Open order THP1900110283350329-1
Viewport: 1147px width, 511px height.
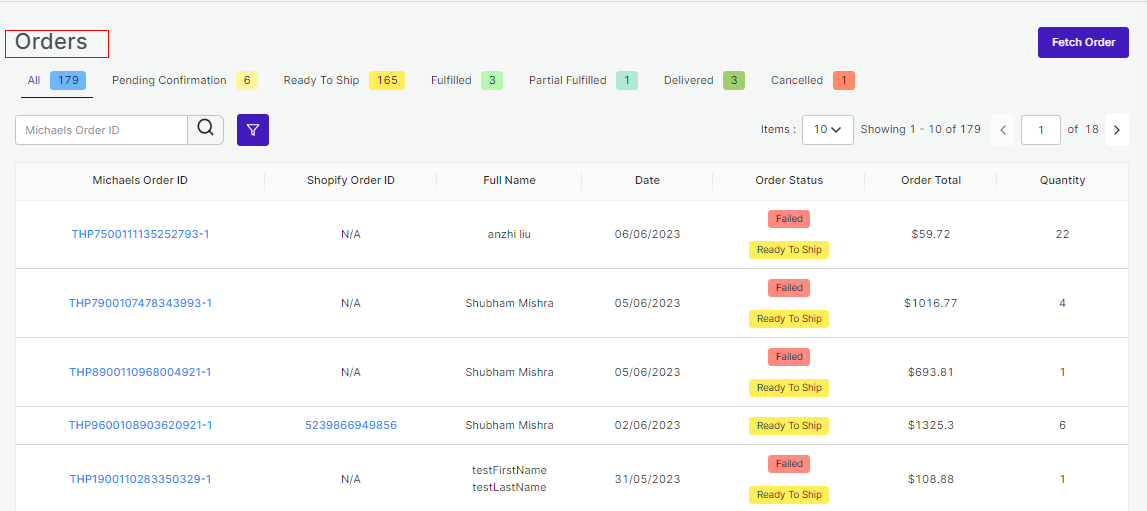click(x=140, y=480)
